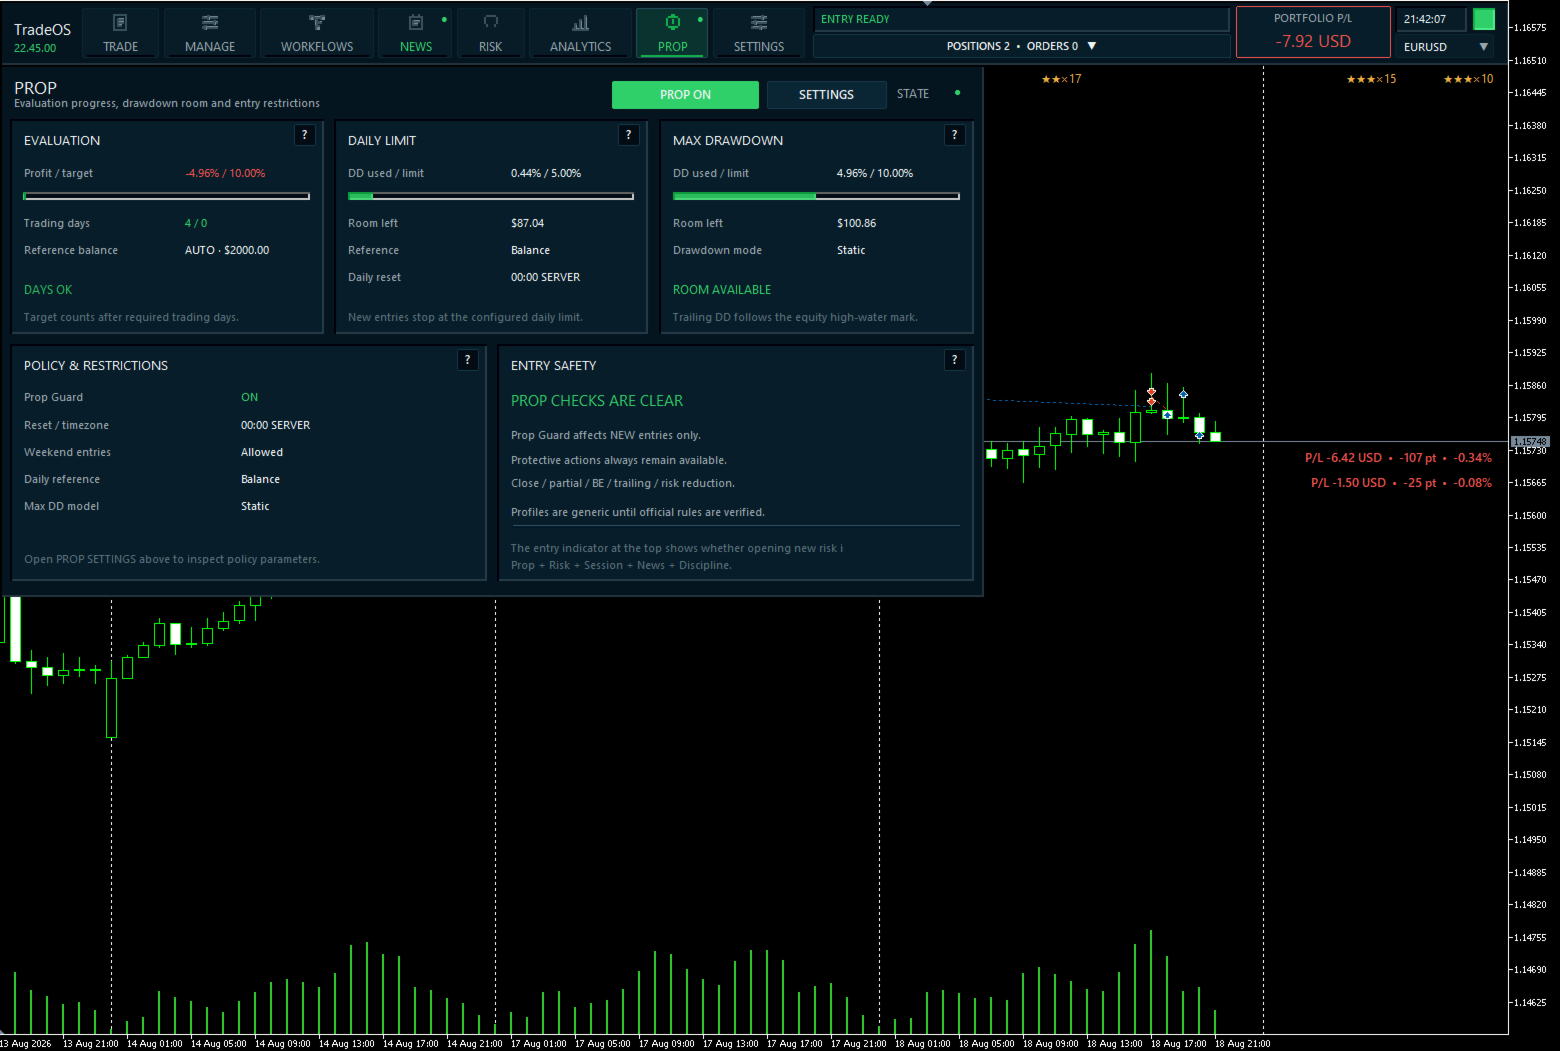Toggle the PROP ON switch
Screen dimensions: 1560x1051
[x=685, y=95]
